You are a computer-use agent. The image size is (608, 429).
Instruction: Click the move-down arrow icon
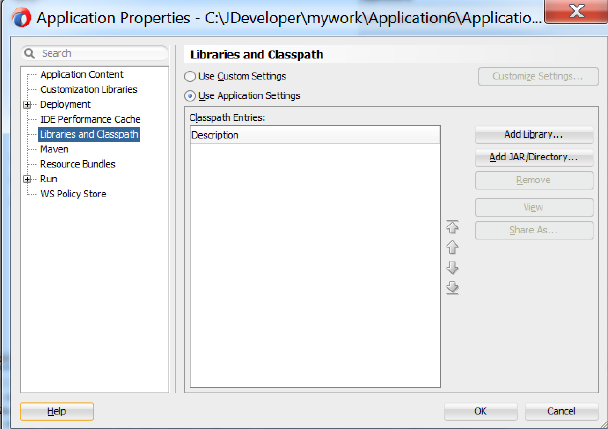(452, 267)
